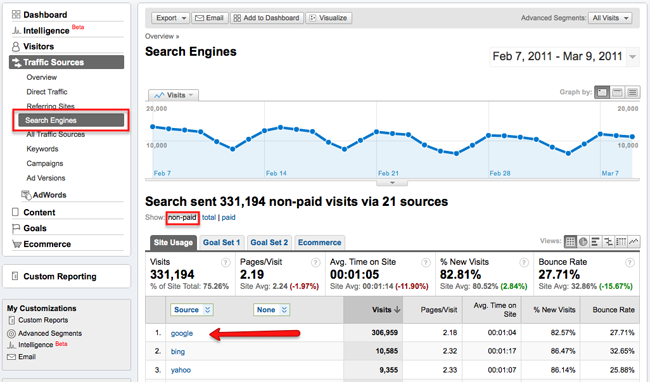
Task: Open the Source dimension dropdown
Action: click(x=192, y=309)
